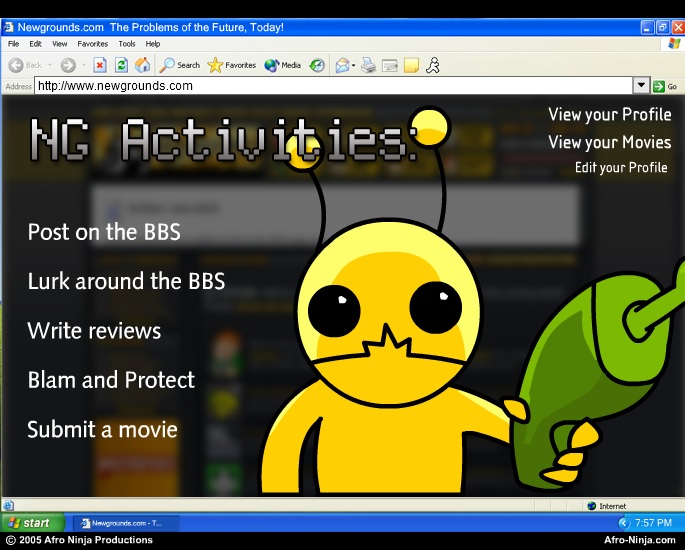
Task: Select Write reviews
Action: coord(94,331)
